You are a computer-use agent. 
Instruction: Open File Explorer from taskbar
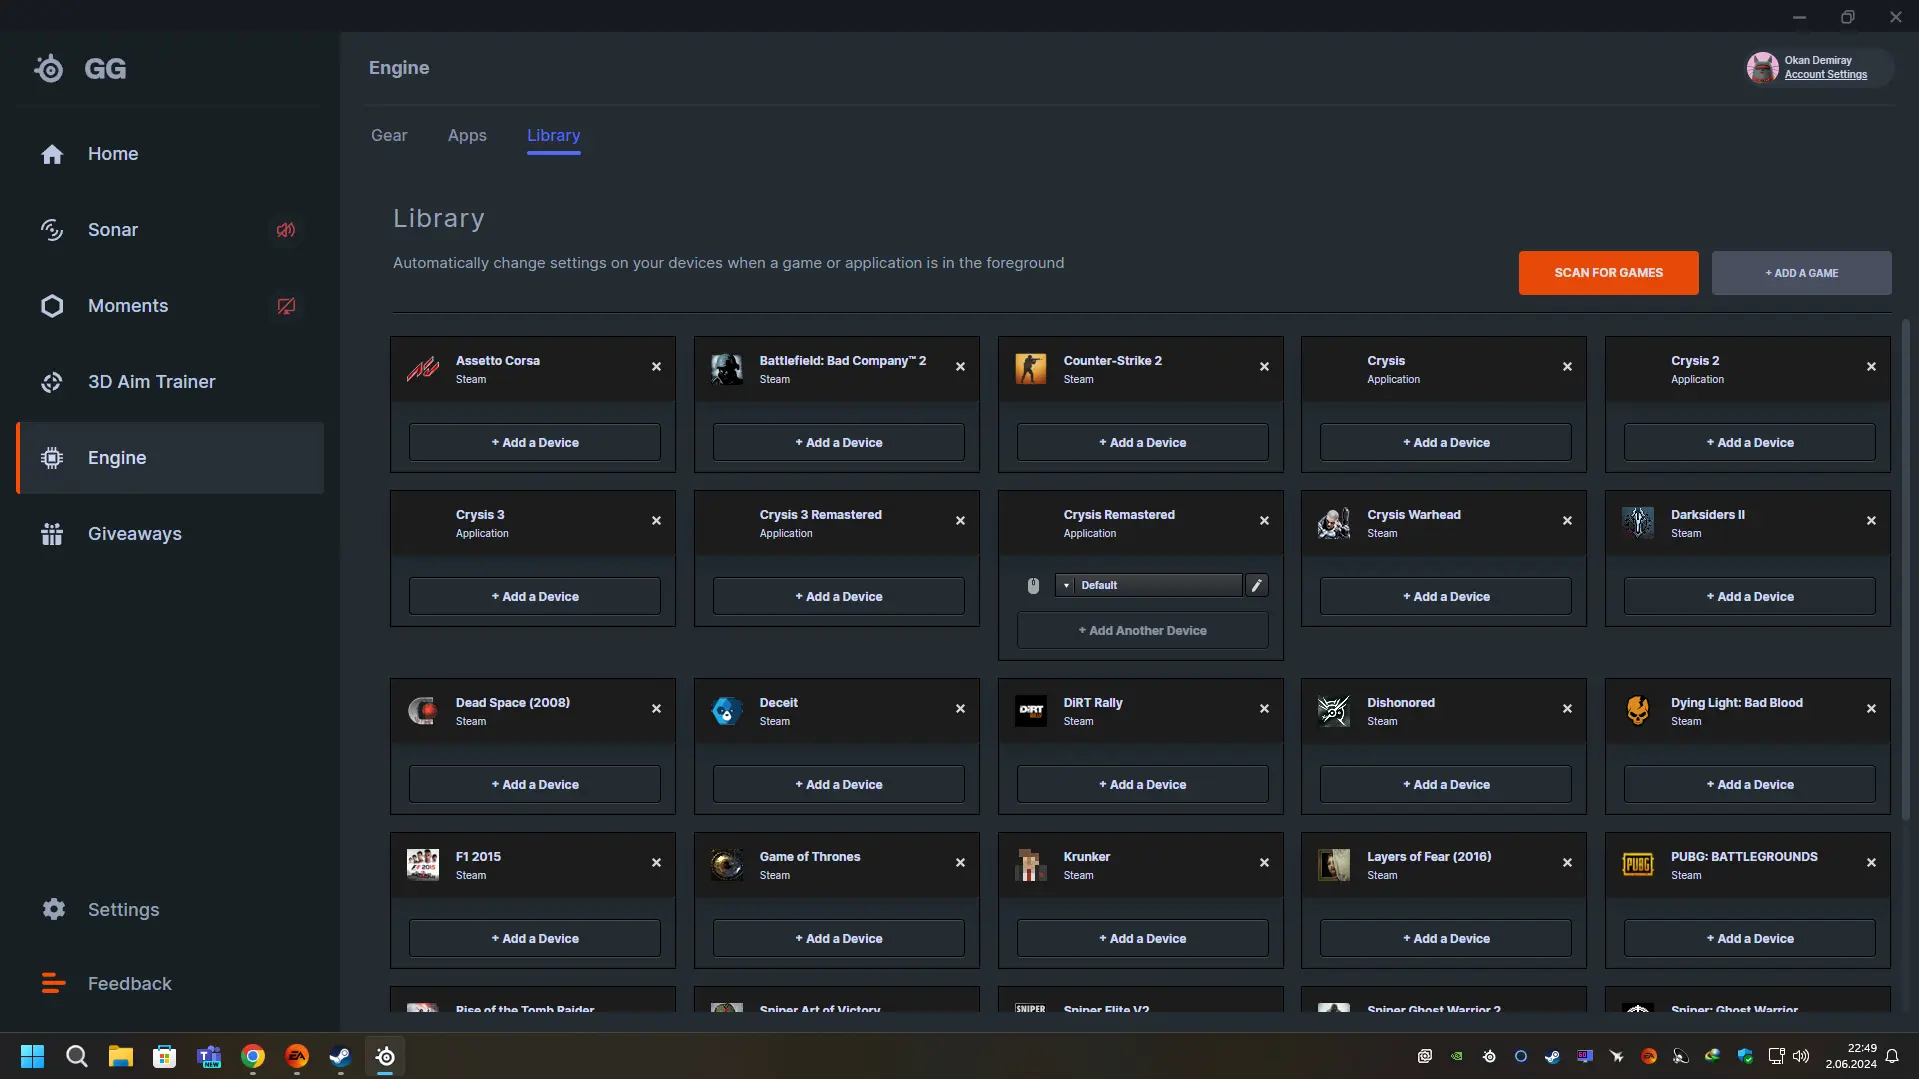point(121,1056)
